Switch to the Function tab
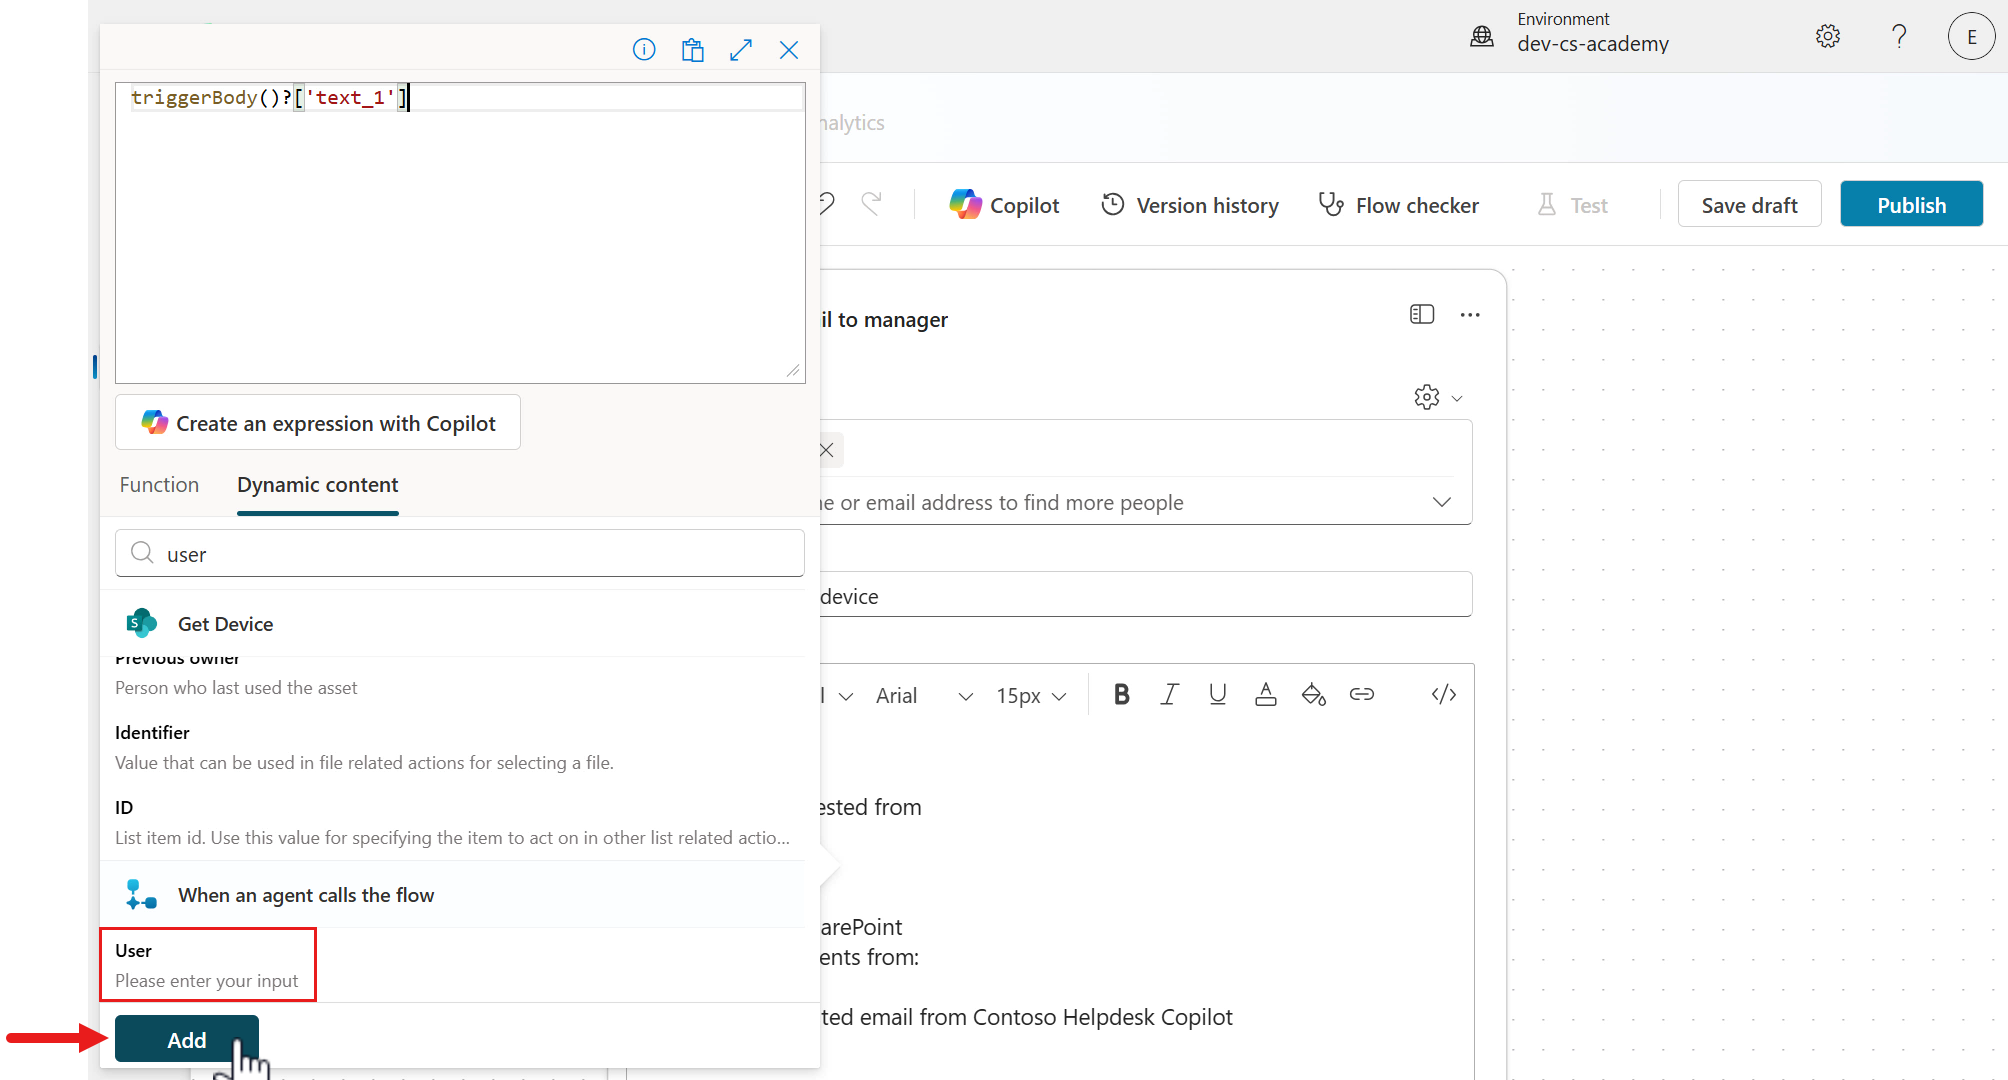Viewport: 2008px width, 1080px height. [x=159, y=485]
